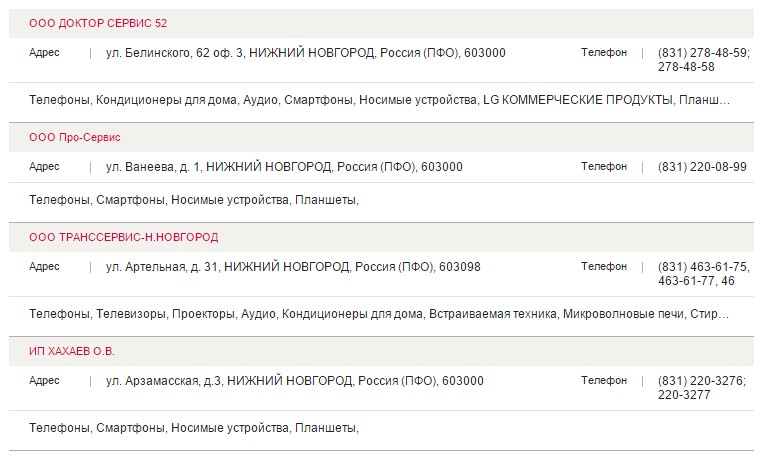Click the Телефон label for ИП ХАХАЕВ

[x=604, y=381]
